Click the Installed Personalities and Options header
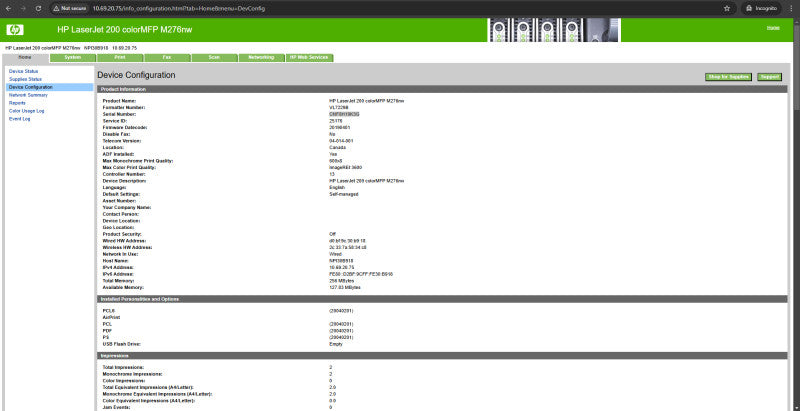 [x=442, y=299]
